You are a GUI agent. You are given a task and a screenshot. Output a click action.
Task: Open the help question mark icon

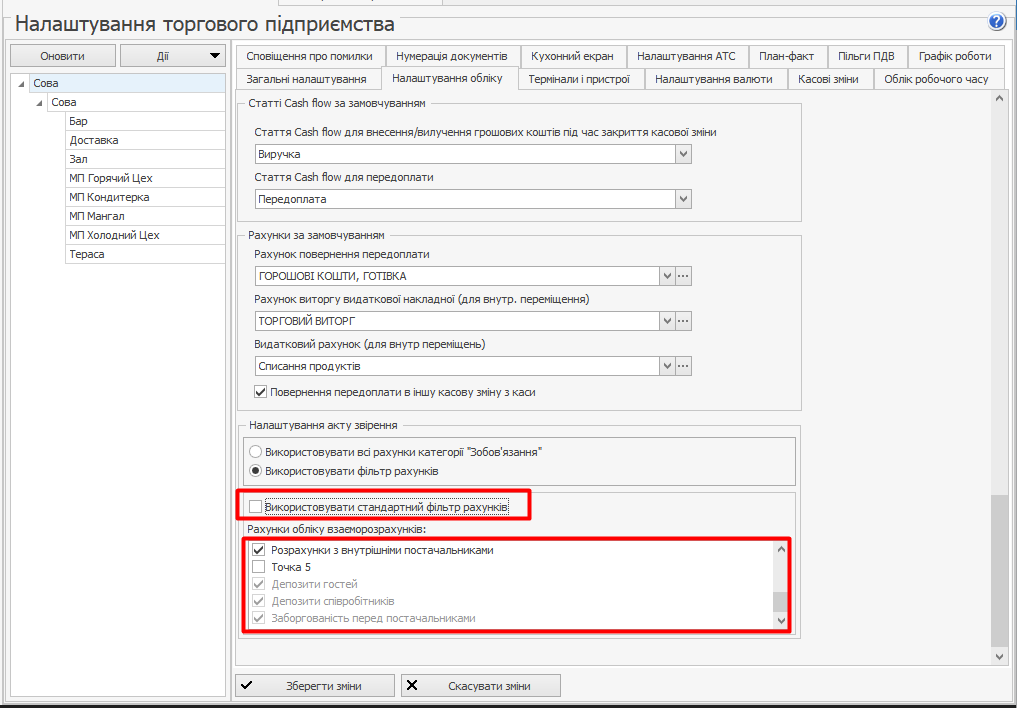(996, 21)
